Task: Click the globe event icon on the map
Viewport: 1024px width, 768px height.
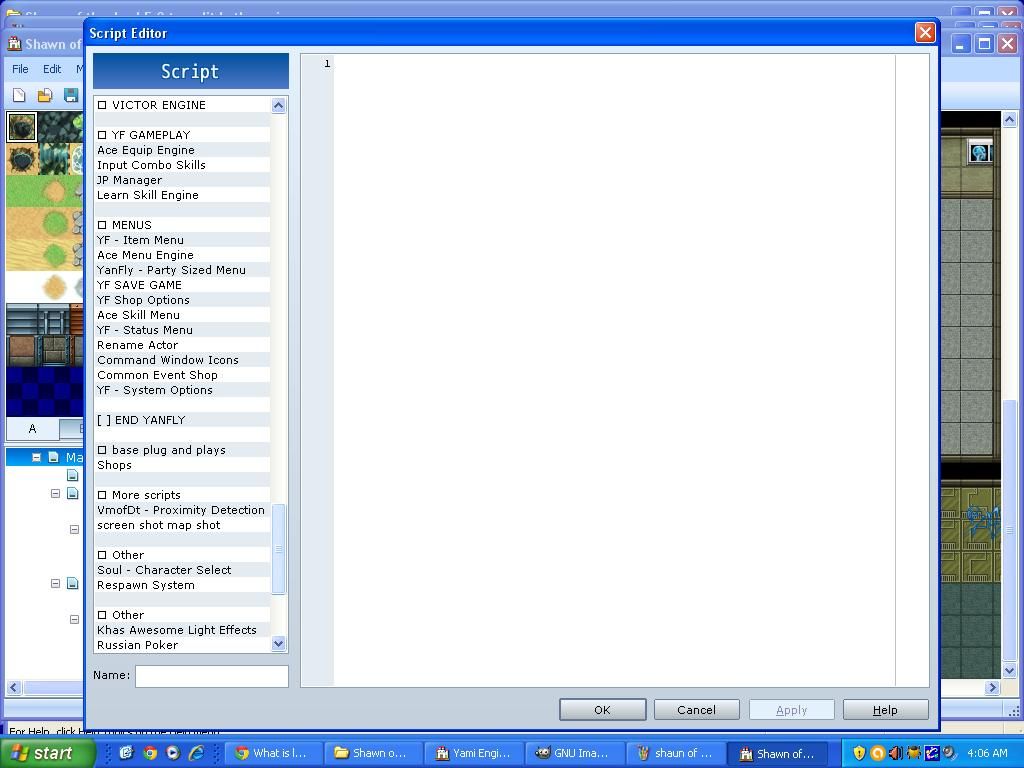Action: (979, 152)
